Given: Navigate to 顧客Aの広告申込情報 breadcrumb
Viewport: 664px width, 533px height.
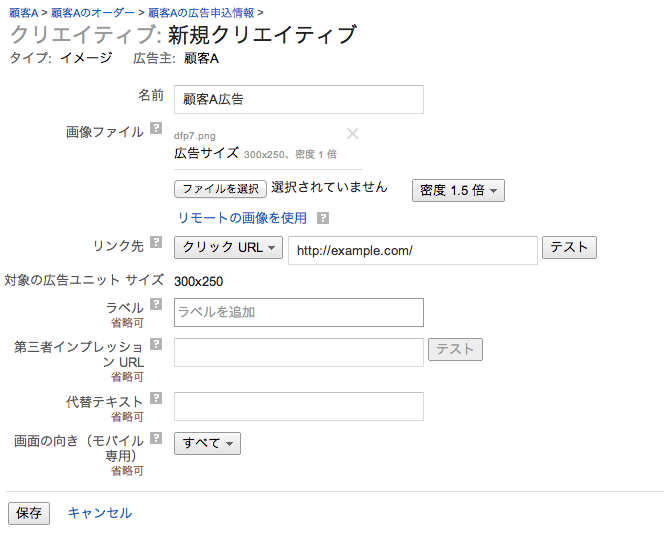Looking at the screenshot, I should coord(201,12).
